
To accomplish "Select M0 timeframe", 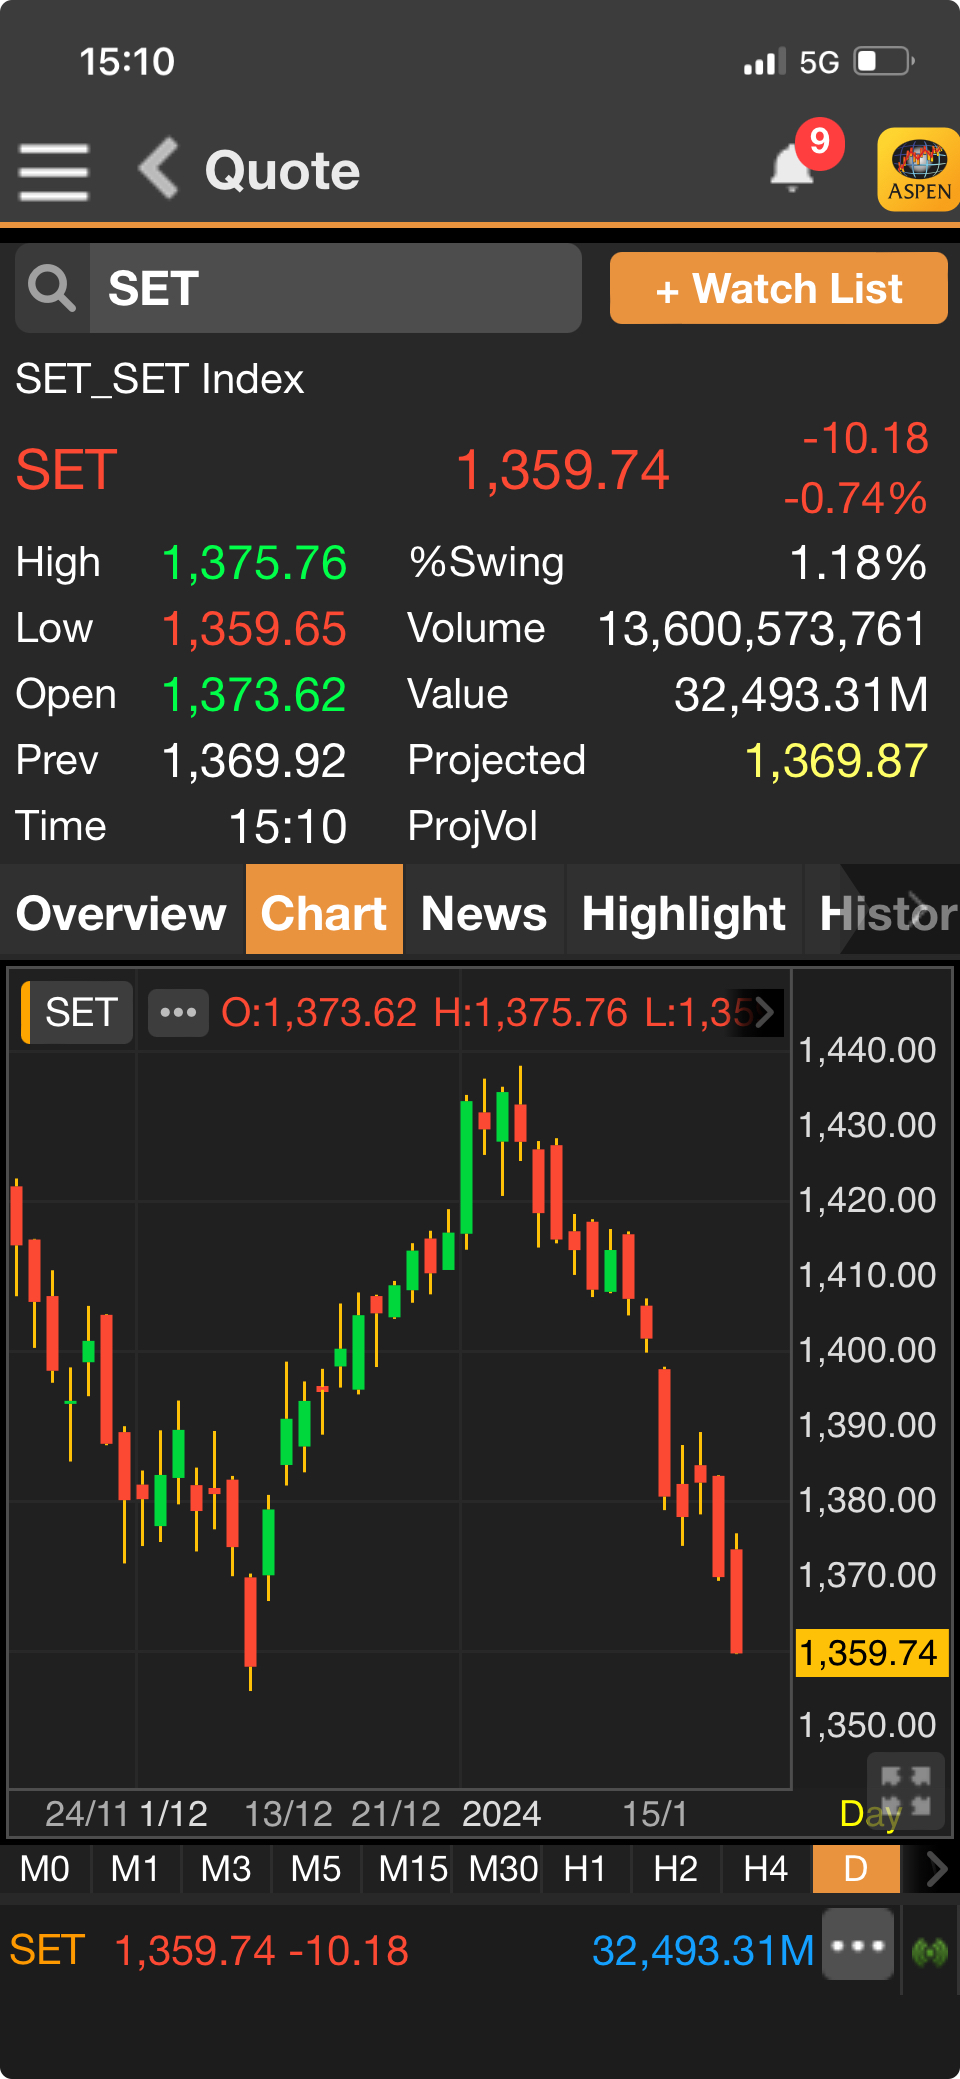I will (x=45, y=1868).
